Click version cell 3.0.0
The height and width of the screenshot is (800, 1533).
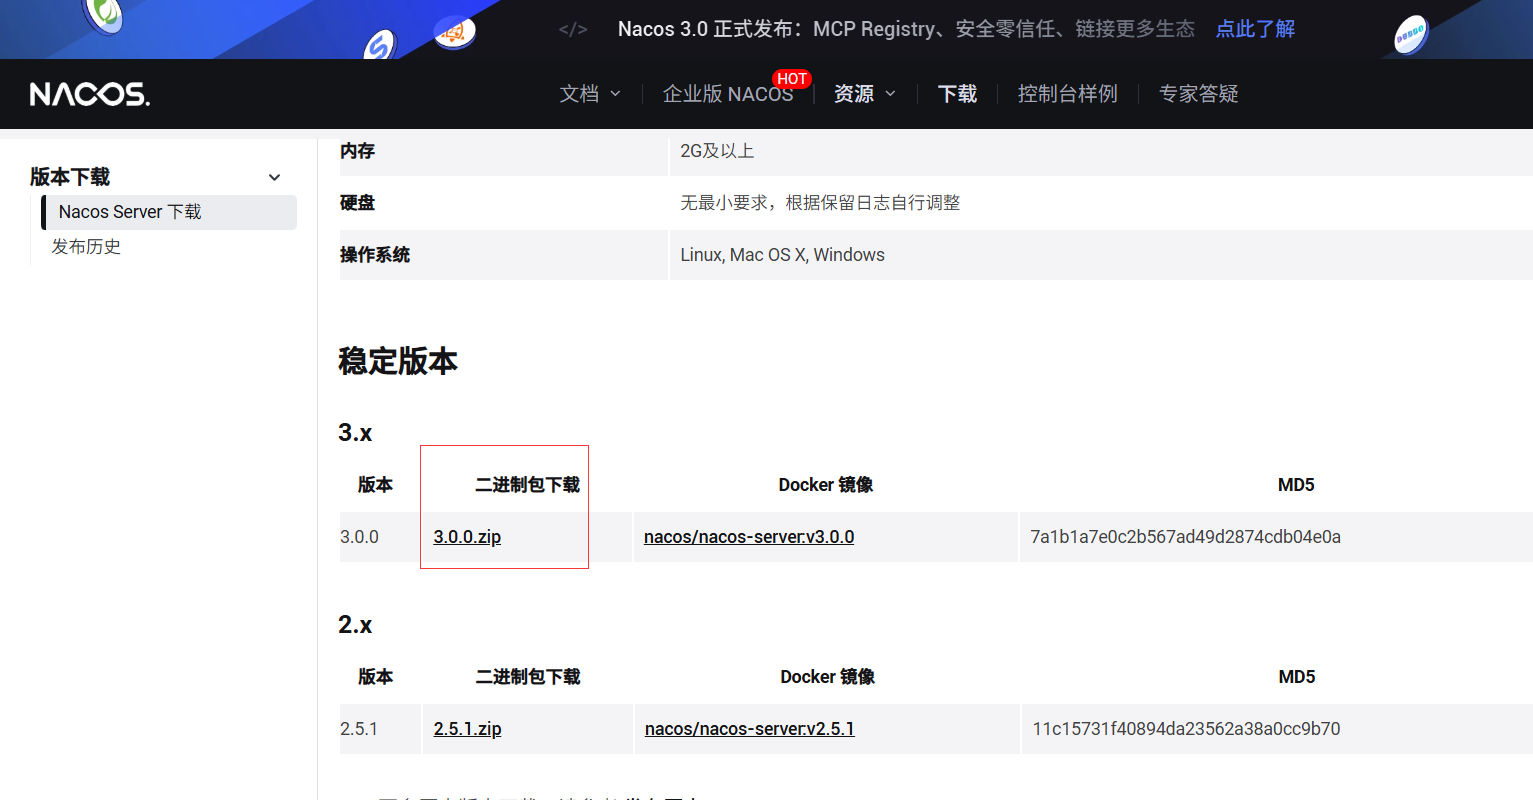point(359,537)
